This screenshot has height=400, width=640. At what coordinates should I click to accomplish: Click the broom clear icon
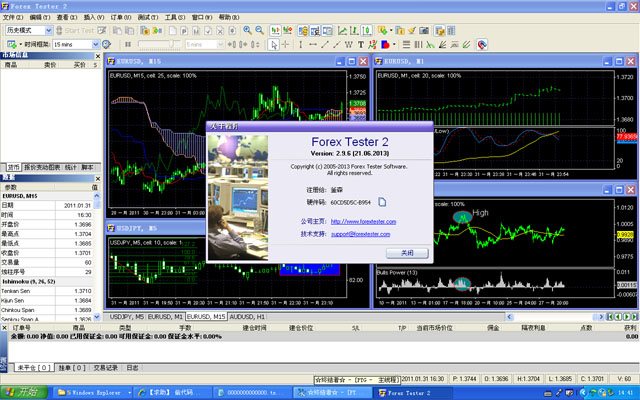[x=412, y=30]
